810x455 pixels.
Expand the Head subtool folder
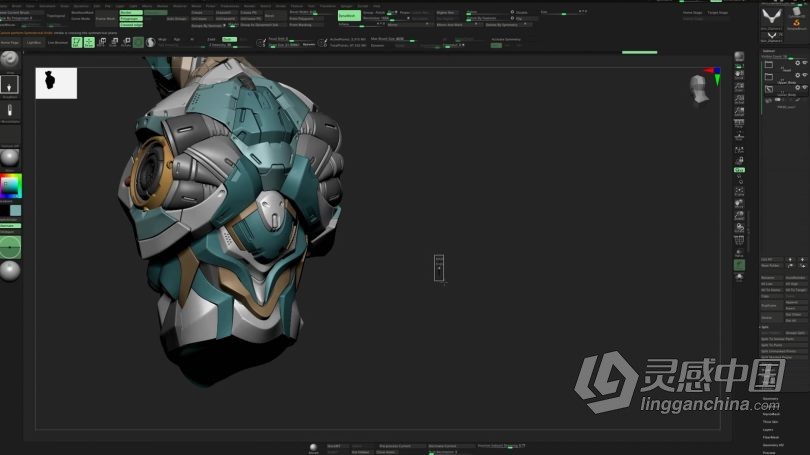click(x=769, y=64)
